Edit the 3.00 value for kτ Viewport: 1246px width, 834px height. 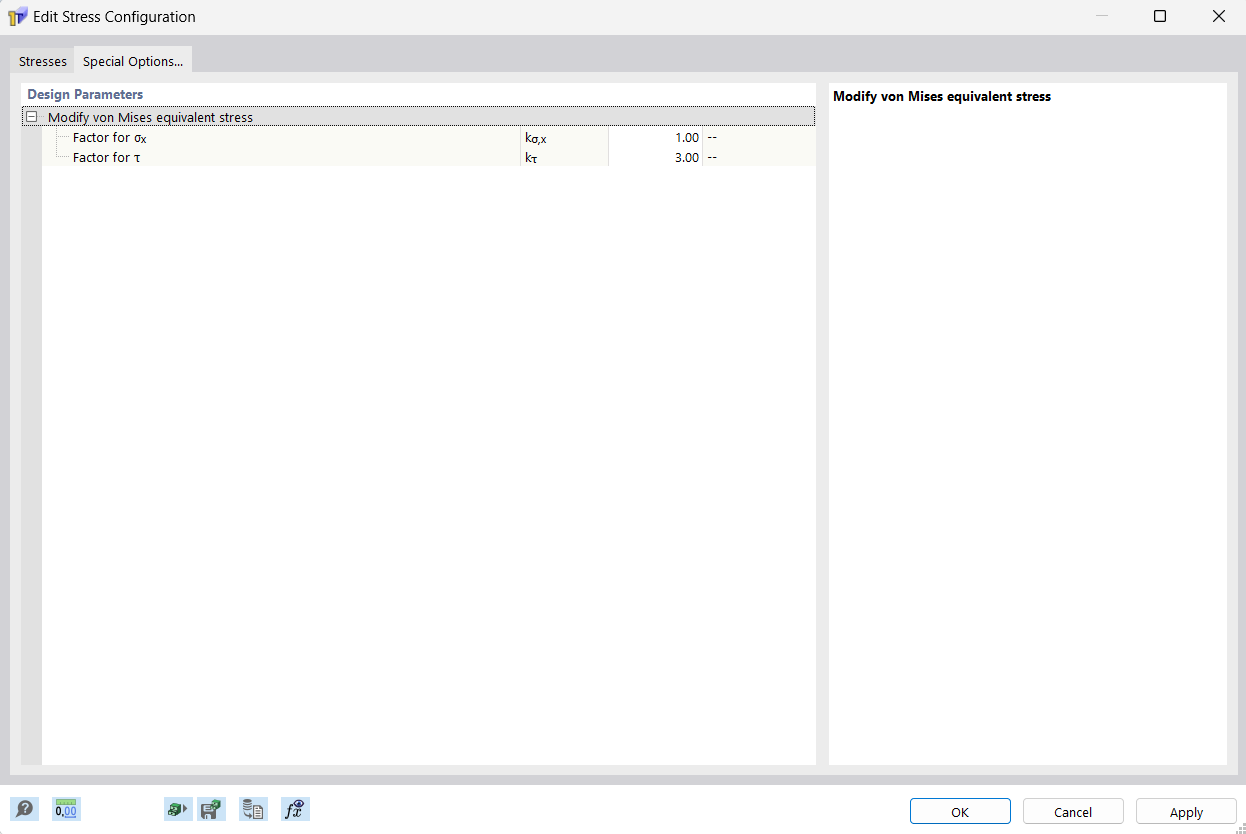(655, 157)
